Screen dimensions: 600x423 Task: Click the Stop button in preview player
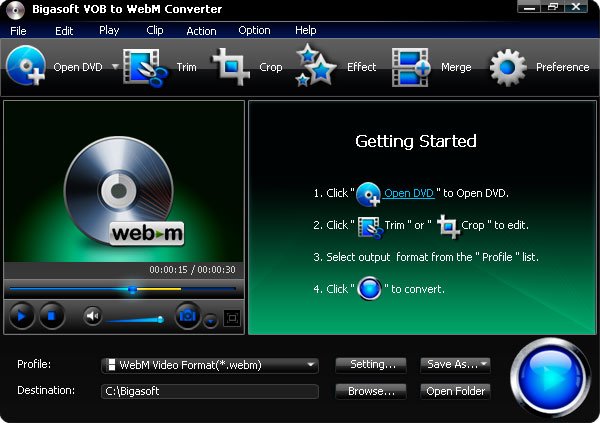pyautogui.click(x=52, y=316)
